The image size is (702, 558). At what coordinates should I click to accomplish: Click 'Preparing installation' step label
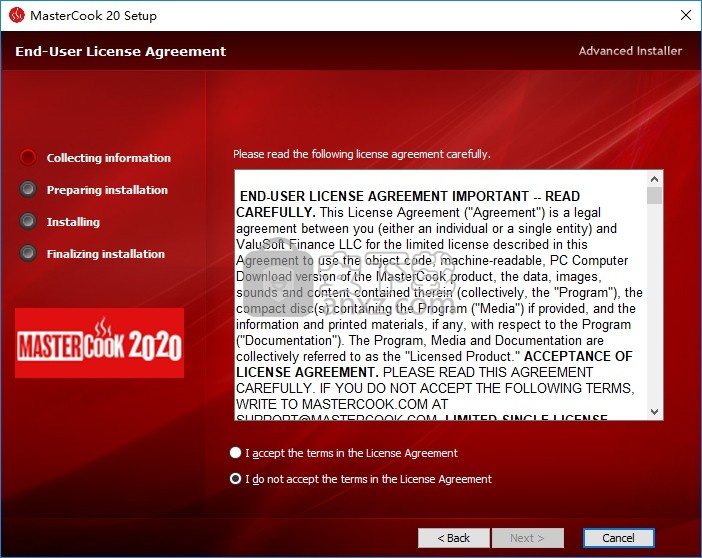(x=107, y=190)
